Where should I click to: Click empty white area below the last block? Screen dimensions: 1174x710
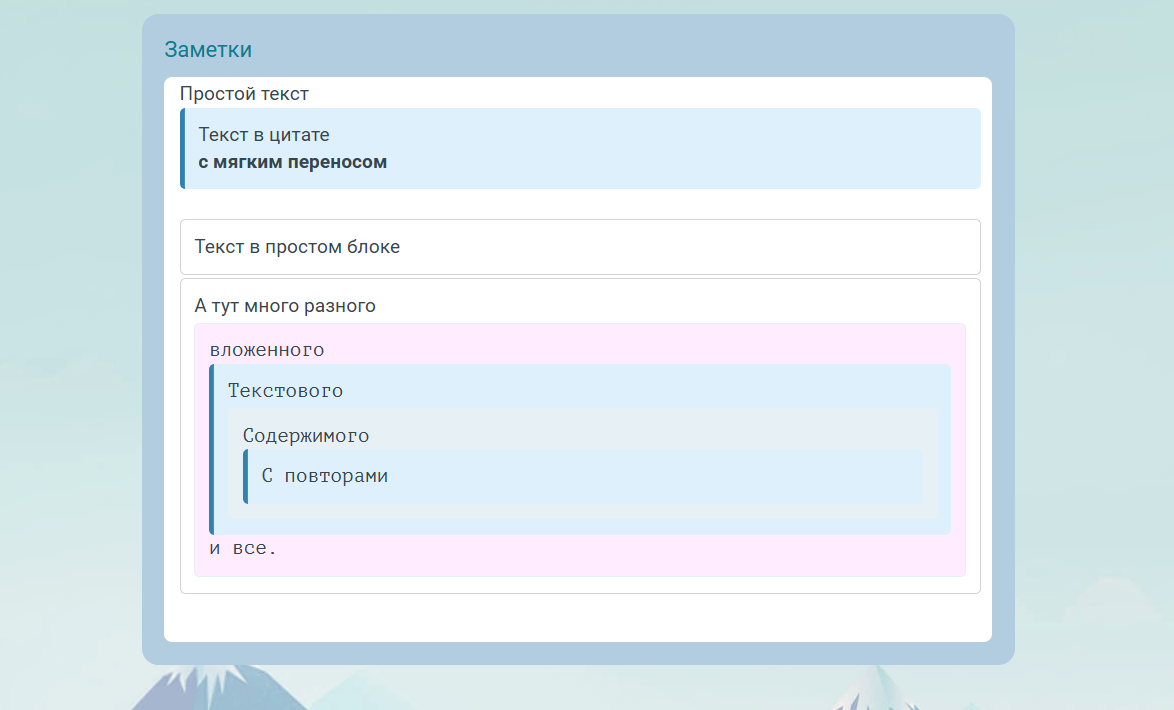point(578,618)
